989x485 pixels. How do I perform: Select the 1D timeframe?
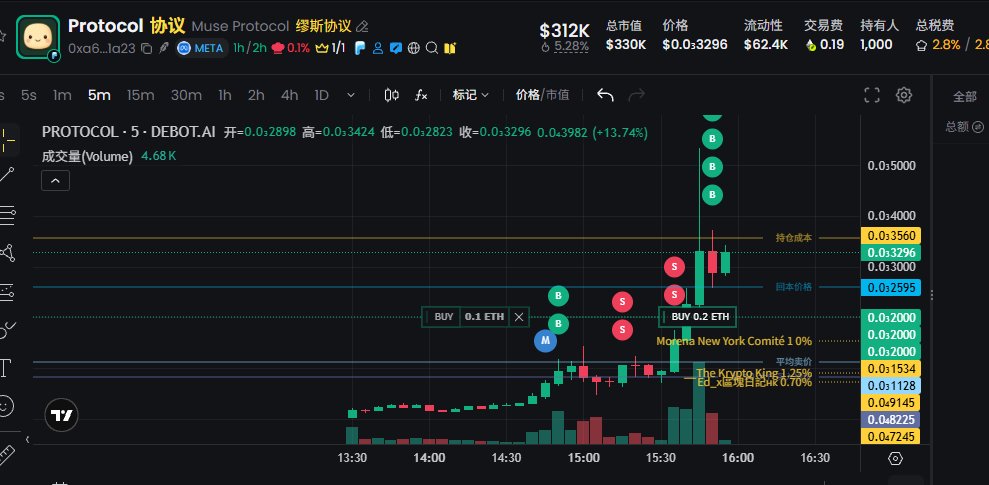point(322,95)
